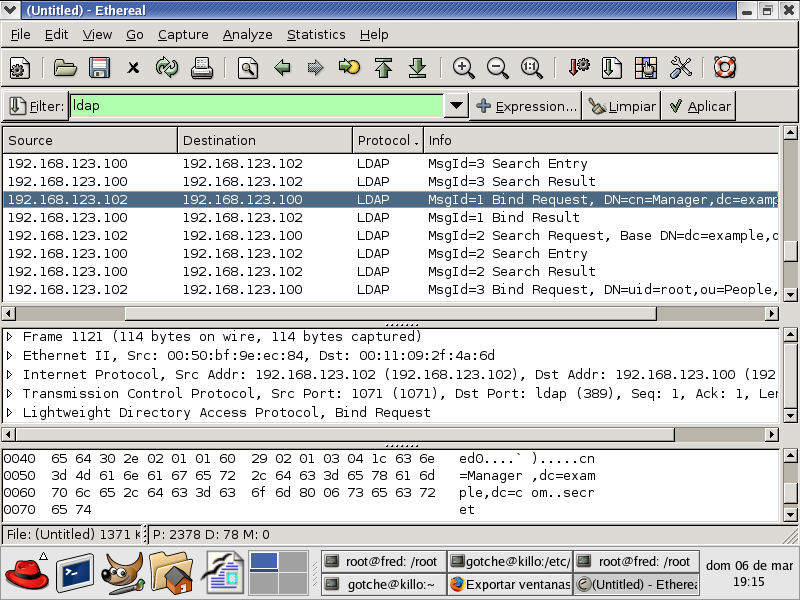
Task: Launch GIMP from the panel
Action: pos(122,573)
